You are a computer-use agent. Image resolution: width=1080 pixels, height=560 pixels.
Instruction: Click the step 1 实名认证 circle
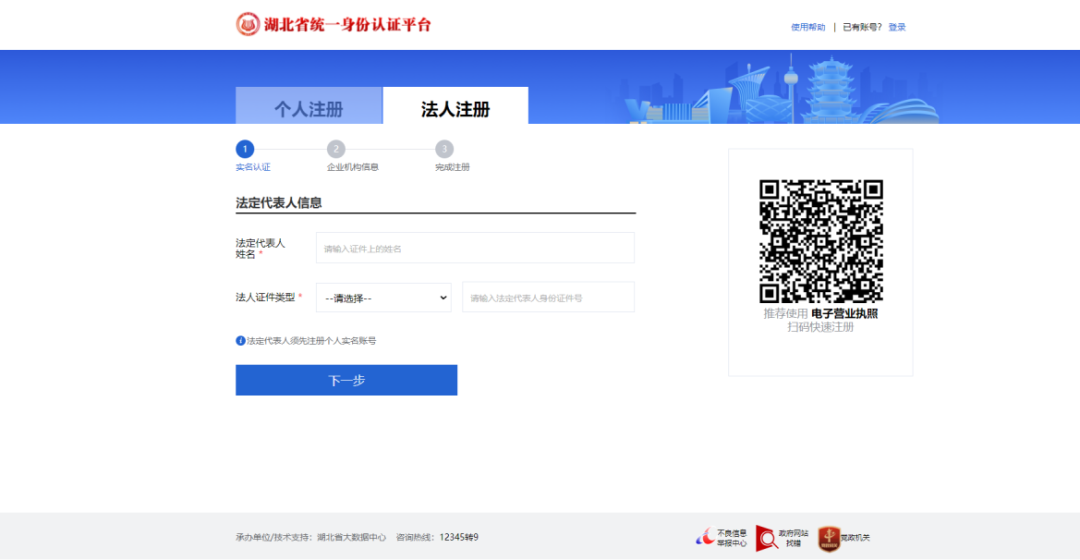pos(245,149)
